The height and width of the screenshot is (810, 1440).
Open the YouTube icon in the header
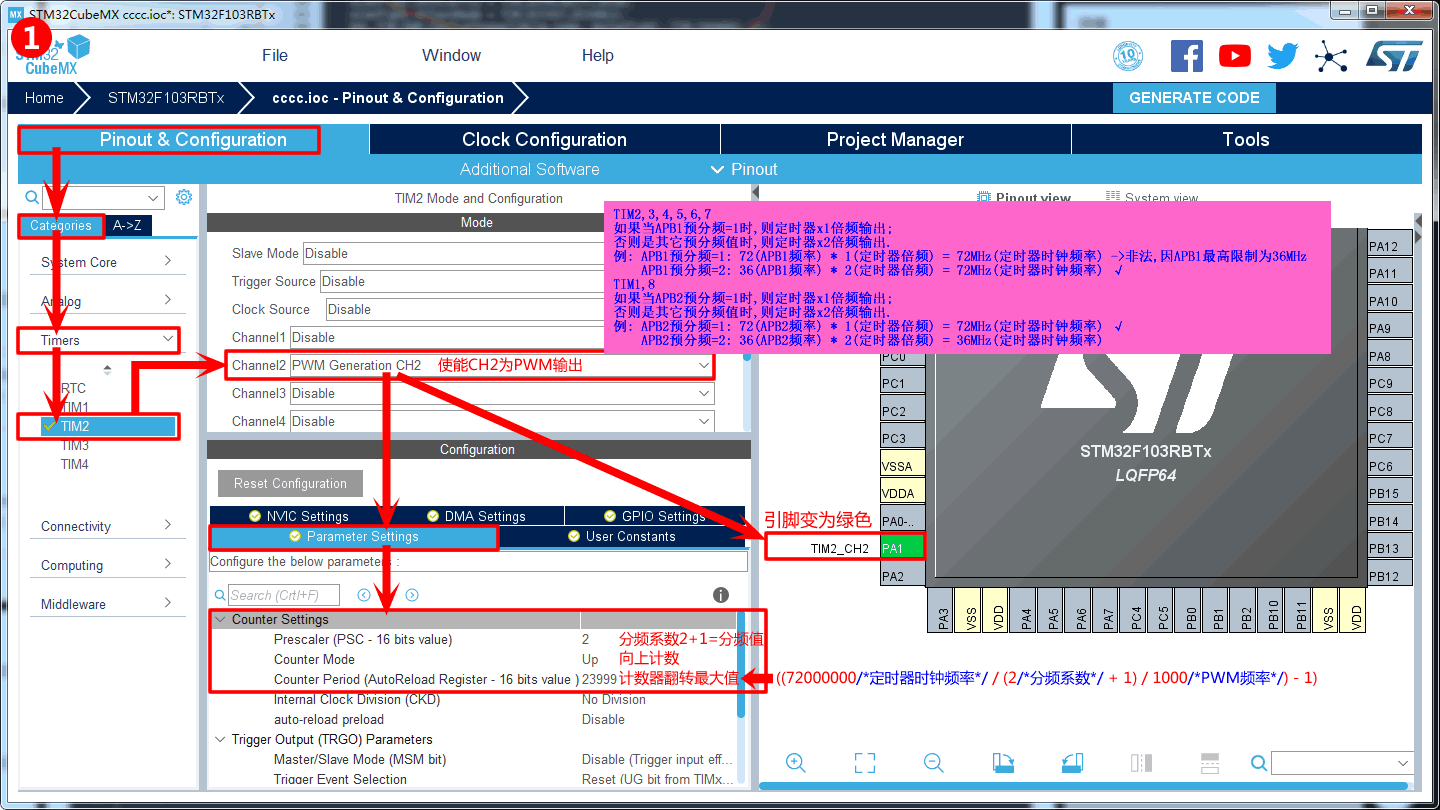click(x=1234, y=56)
